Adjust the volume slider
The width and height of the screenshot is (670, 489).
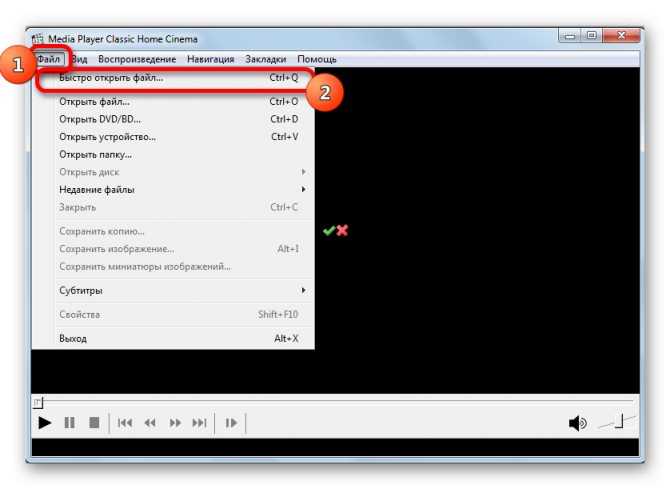(x=617, y=422)
